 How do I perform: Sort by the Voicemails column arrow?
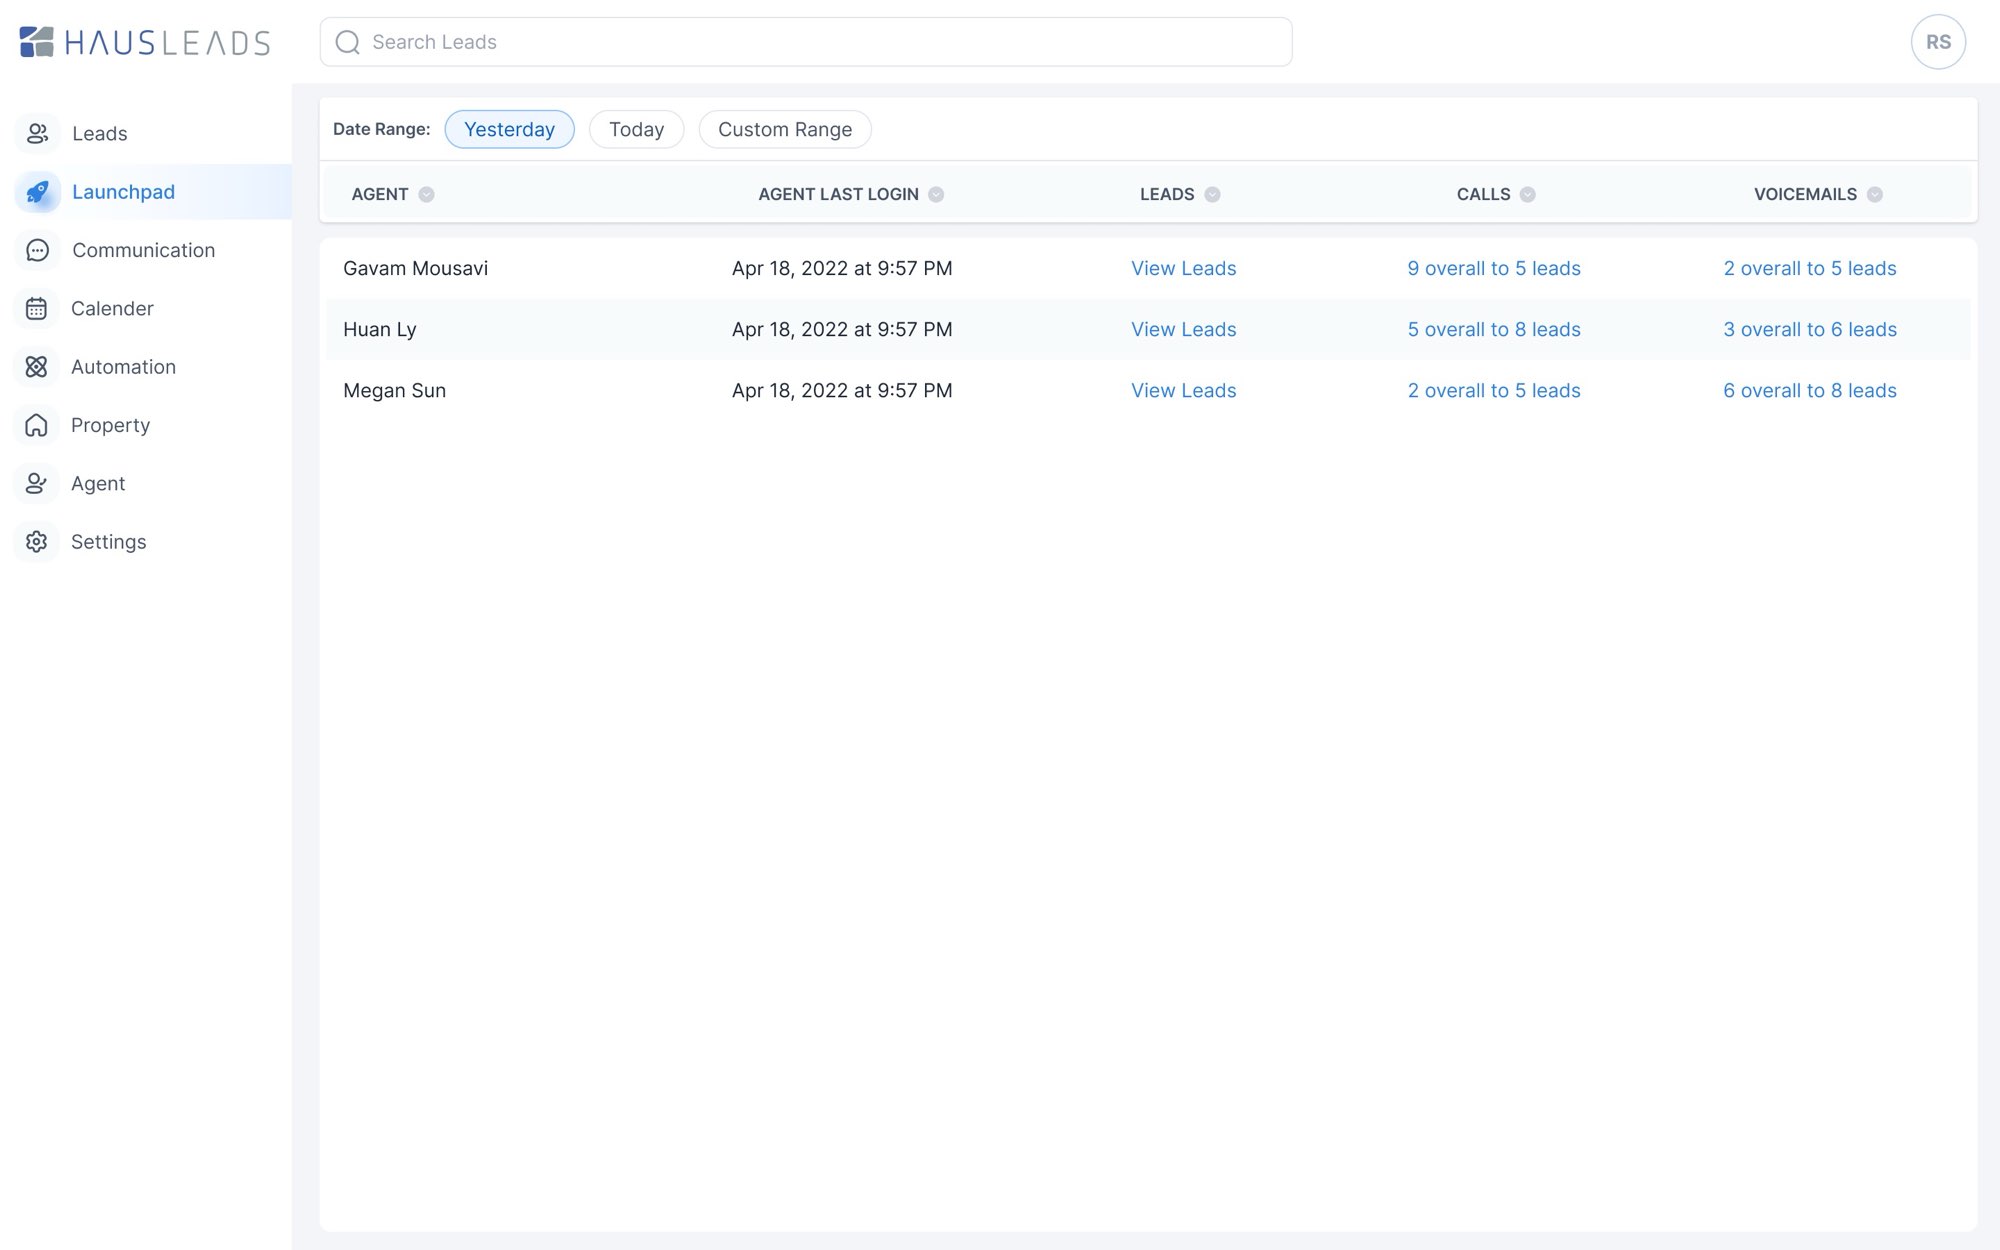tap(1875, 194)
